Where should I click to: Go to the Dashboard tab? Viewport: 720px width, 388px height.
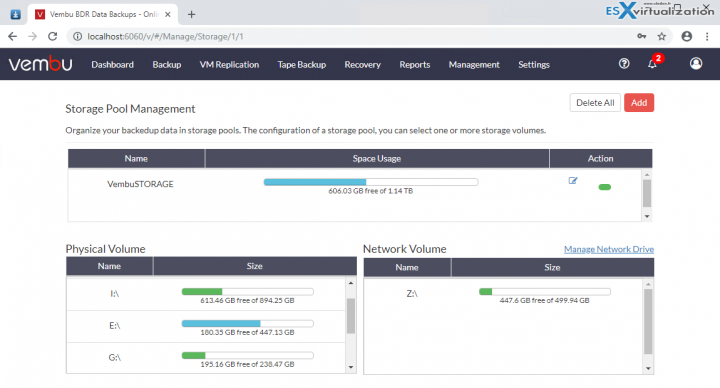[112, 65]
